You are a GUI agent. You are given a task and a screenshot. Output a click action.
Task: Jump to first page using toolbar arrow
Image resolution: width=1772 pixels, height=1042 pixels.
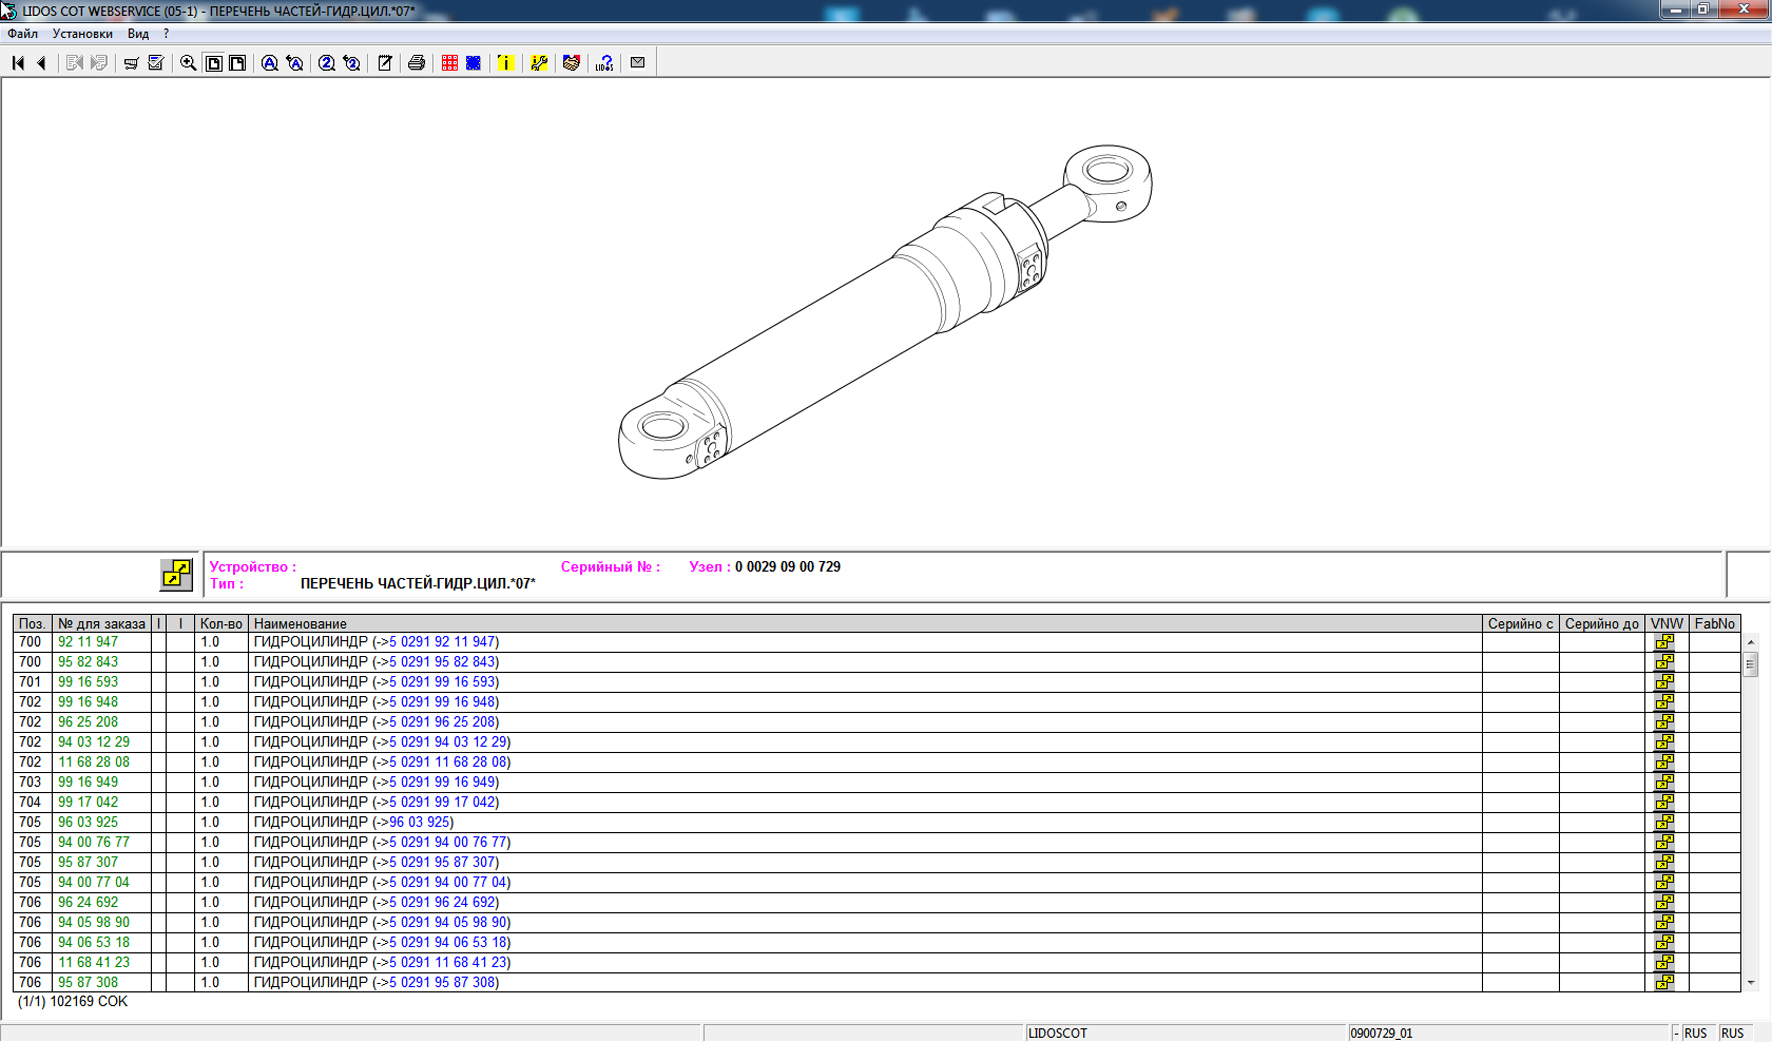click(x=18, y=63)
